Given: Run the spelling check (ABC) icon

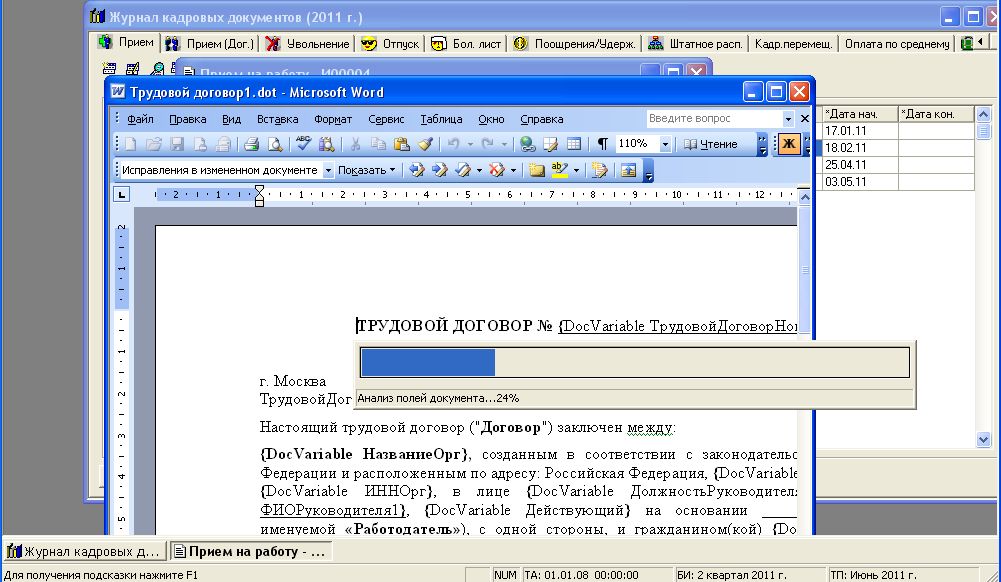Looking at the screenshot, I should (303, 144).
